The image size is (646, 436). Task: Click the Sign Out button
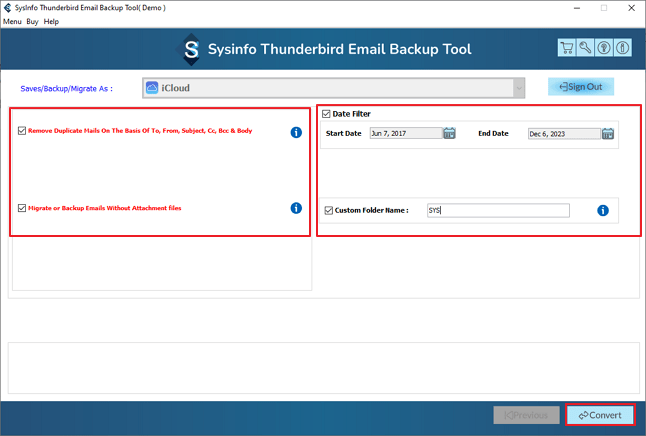click(x=581, y=87)
